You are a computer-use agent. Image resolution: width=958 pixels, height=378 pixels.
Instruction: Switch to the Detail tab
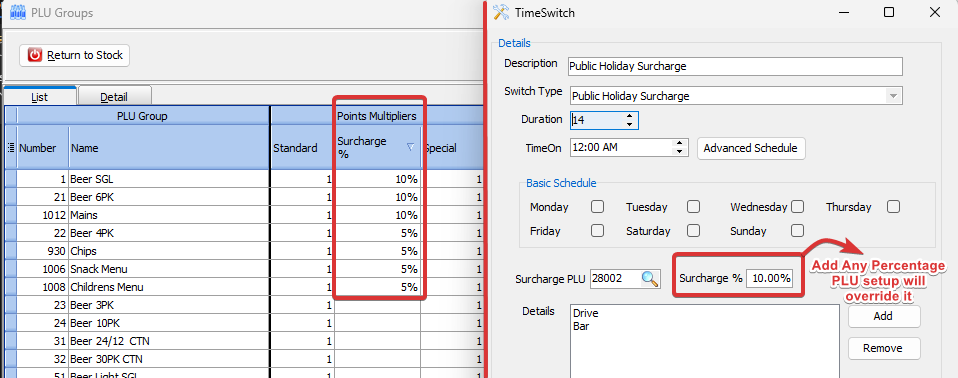pos(114,96)
